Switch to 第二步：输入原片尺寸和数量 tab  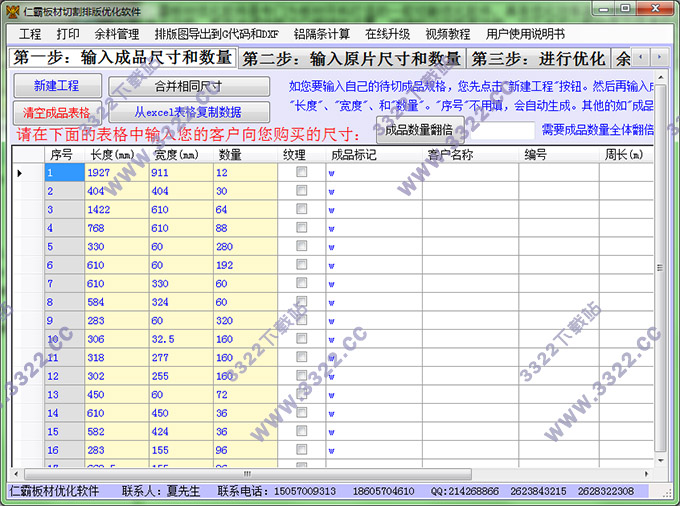[x=352, y=59]
